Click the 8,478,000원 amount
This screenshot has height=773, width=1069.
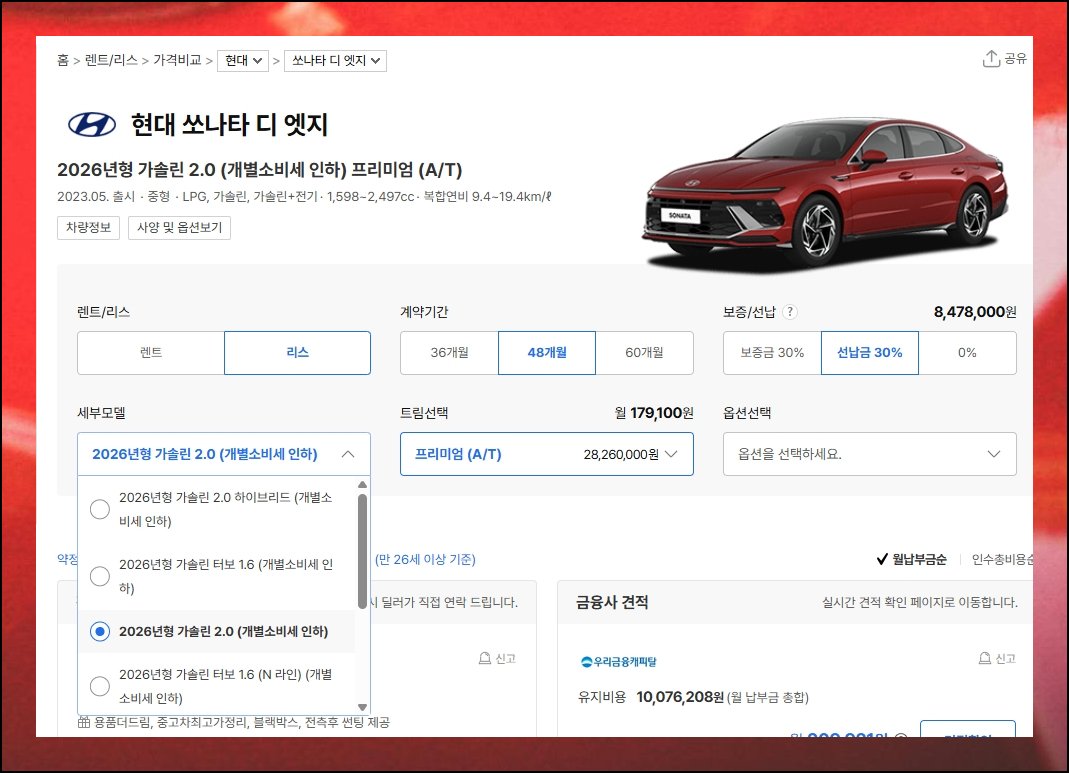click(x=975, y=312)
